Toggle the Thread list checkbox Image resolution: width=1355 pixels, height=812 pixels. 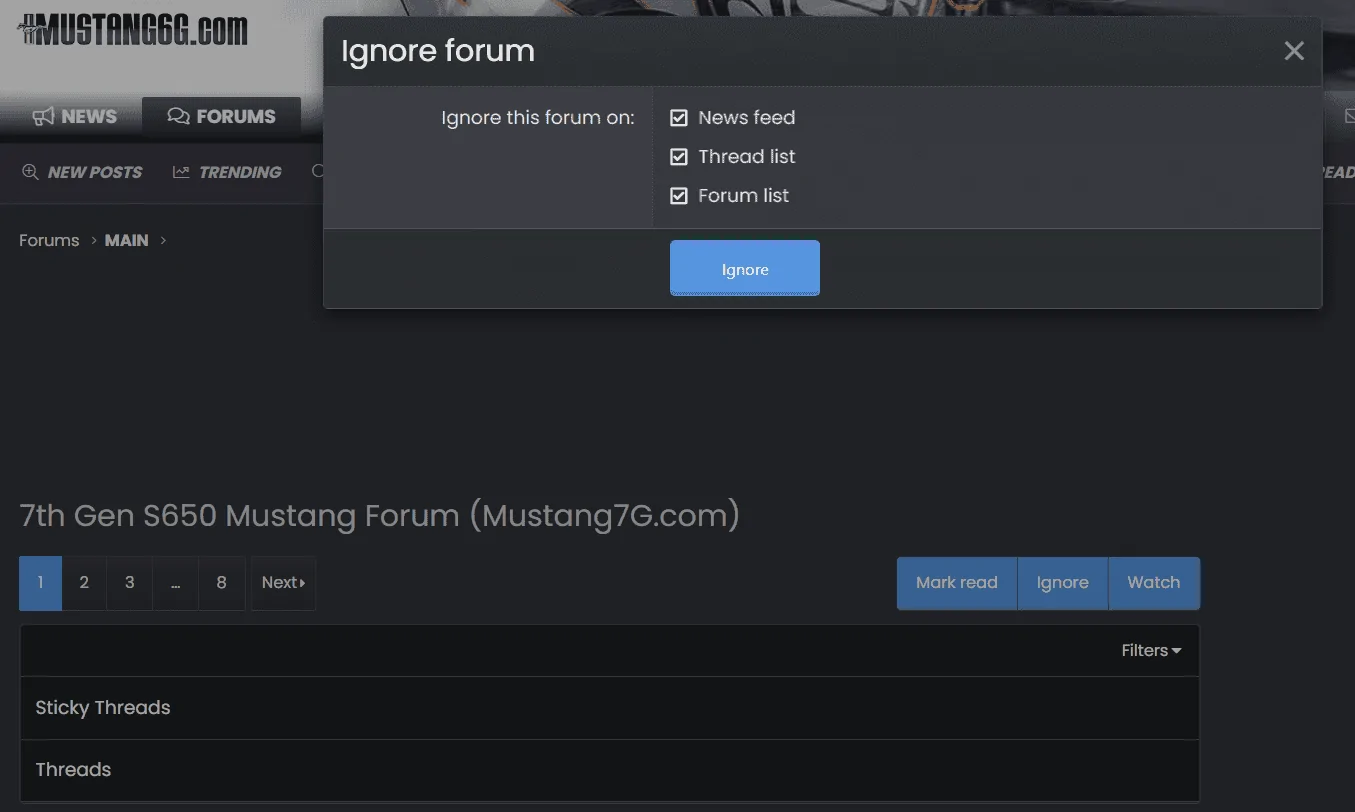[679, 157]
